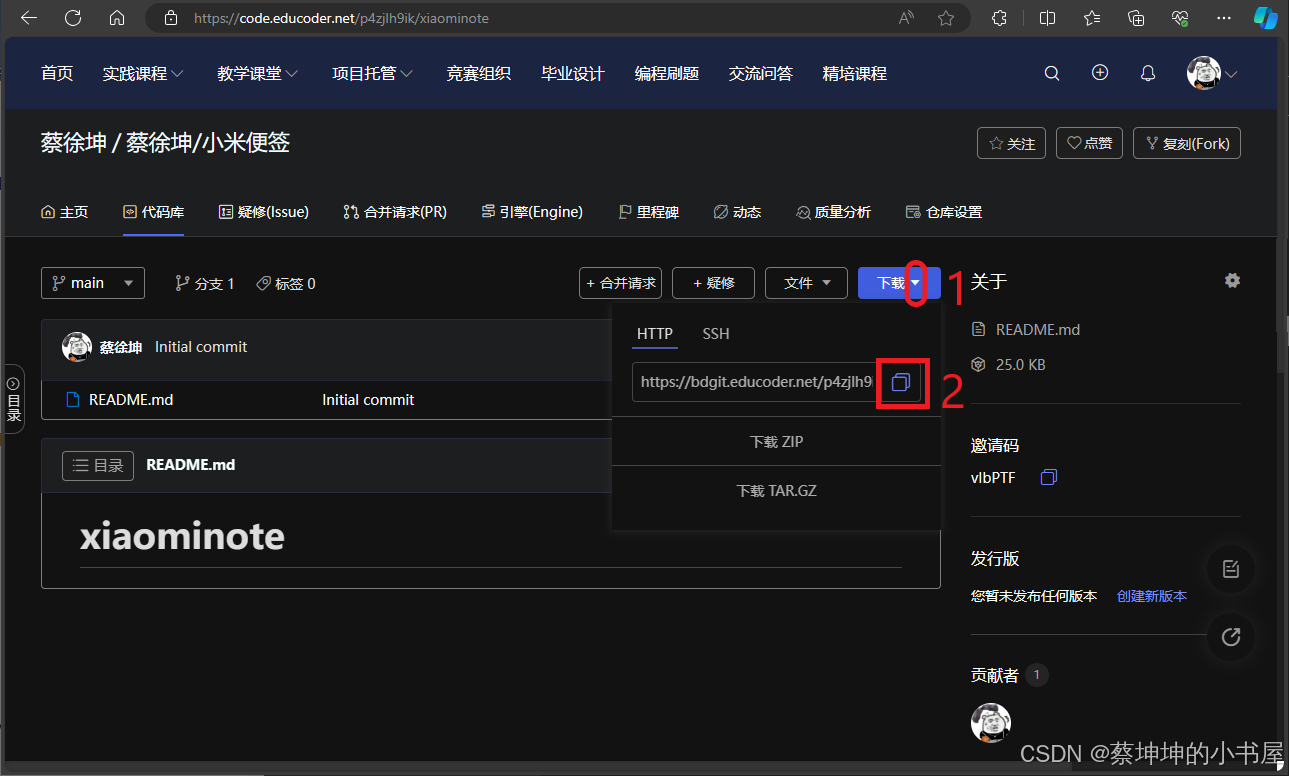The width and height of the screenshot is (1289, 776).
Task: Click the 复刻(Fork) button
Action: tap(1187, 143)
